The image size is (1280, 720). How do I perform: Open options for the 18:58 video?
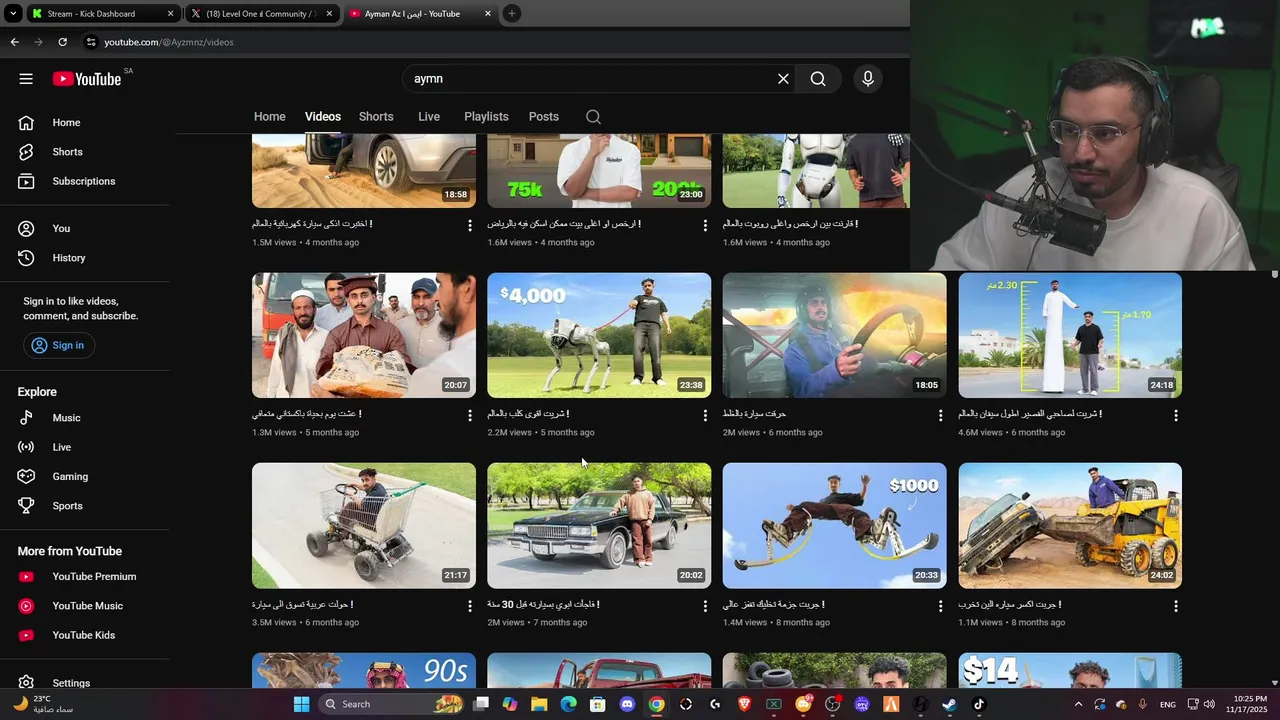click(469, 226)
